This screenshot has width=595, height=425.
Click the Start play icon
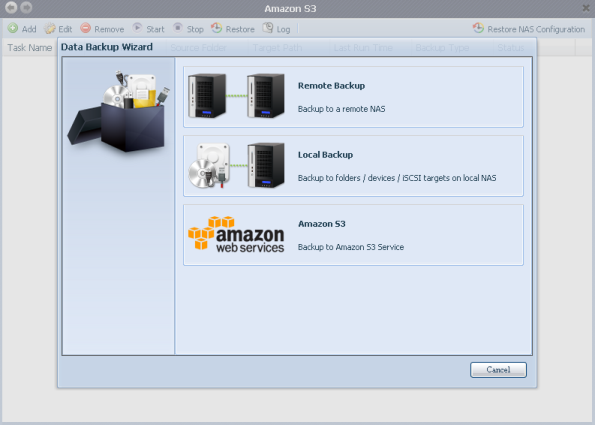137,28
